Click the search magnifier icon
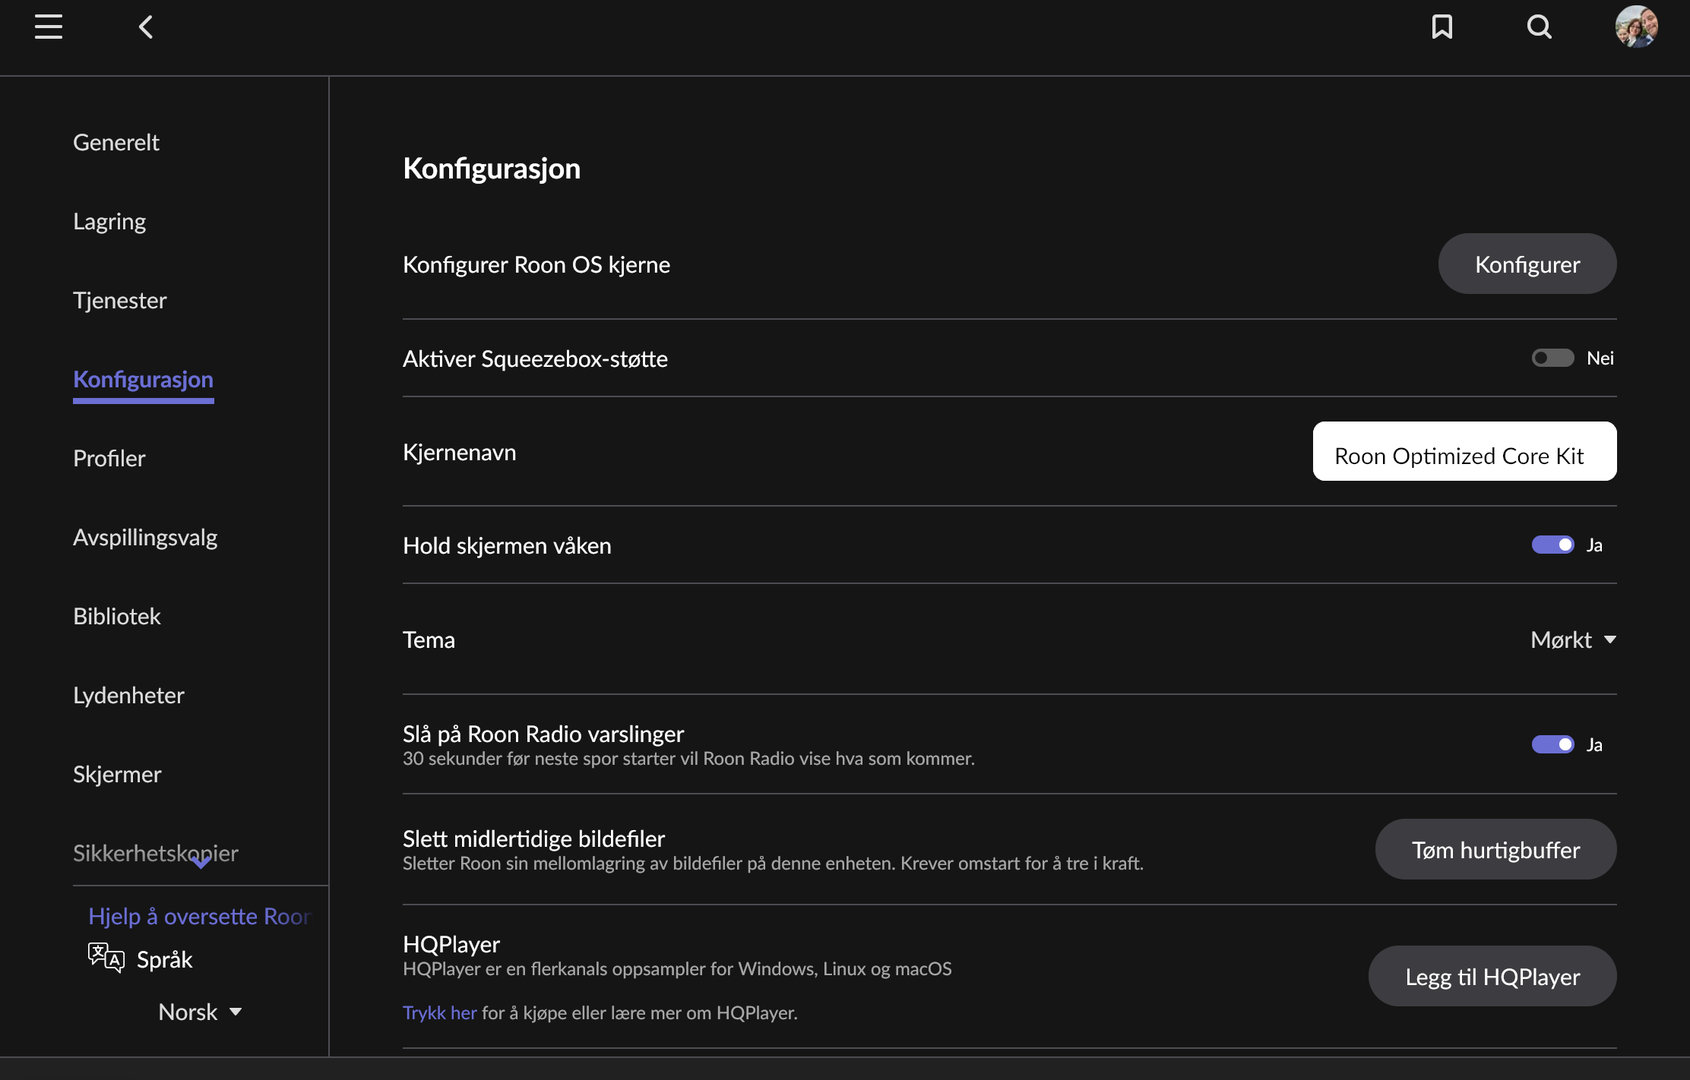 pyautogui.click(x=1539, y=27)
